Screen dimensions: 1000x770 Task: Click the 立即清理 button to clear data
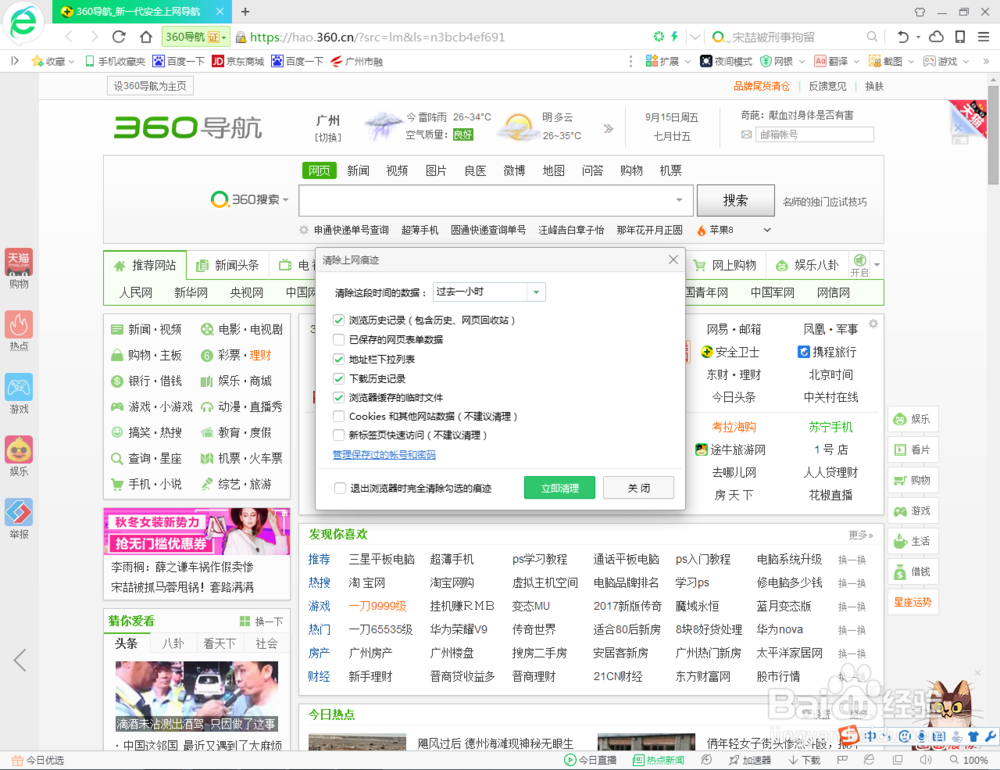[559, 488]
